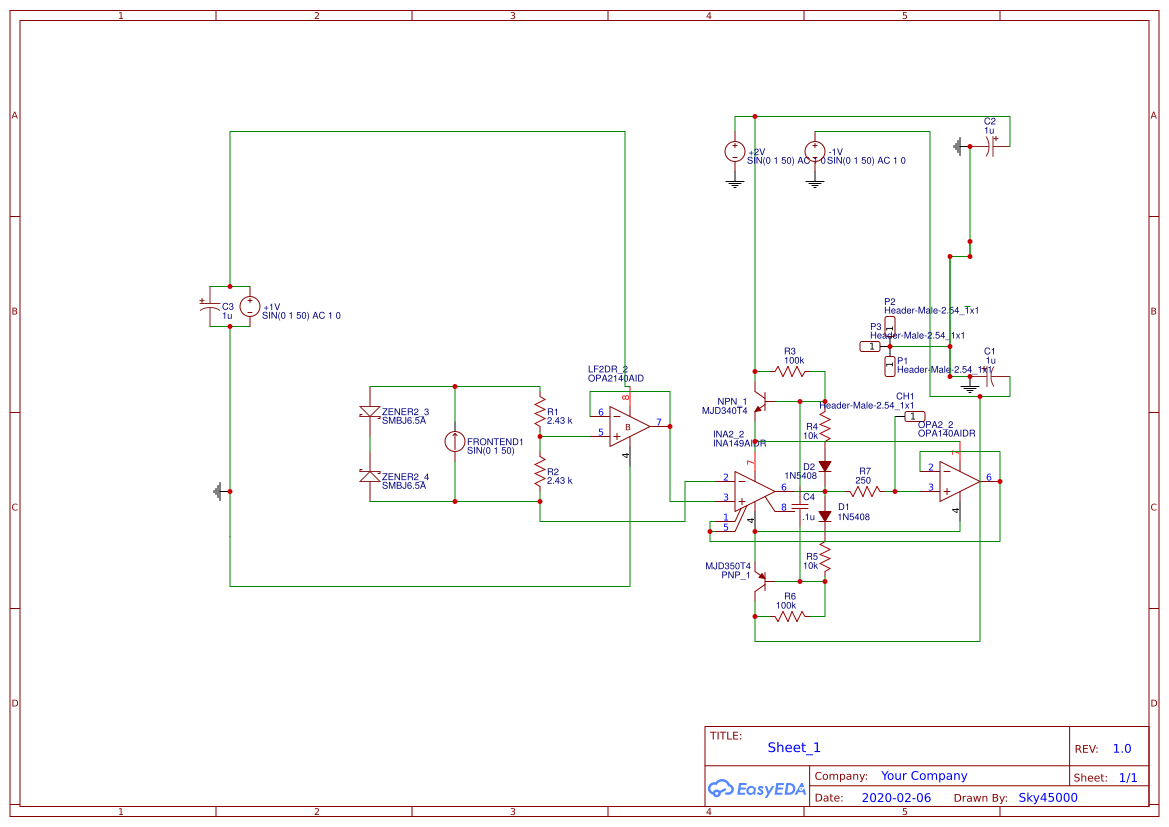This screenshot has height=827, width=1169.
Task: Click the ZENER2_3 diode symbol
Action: (x=370, y=412)
